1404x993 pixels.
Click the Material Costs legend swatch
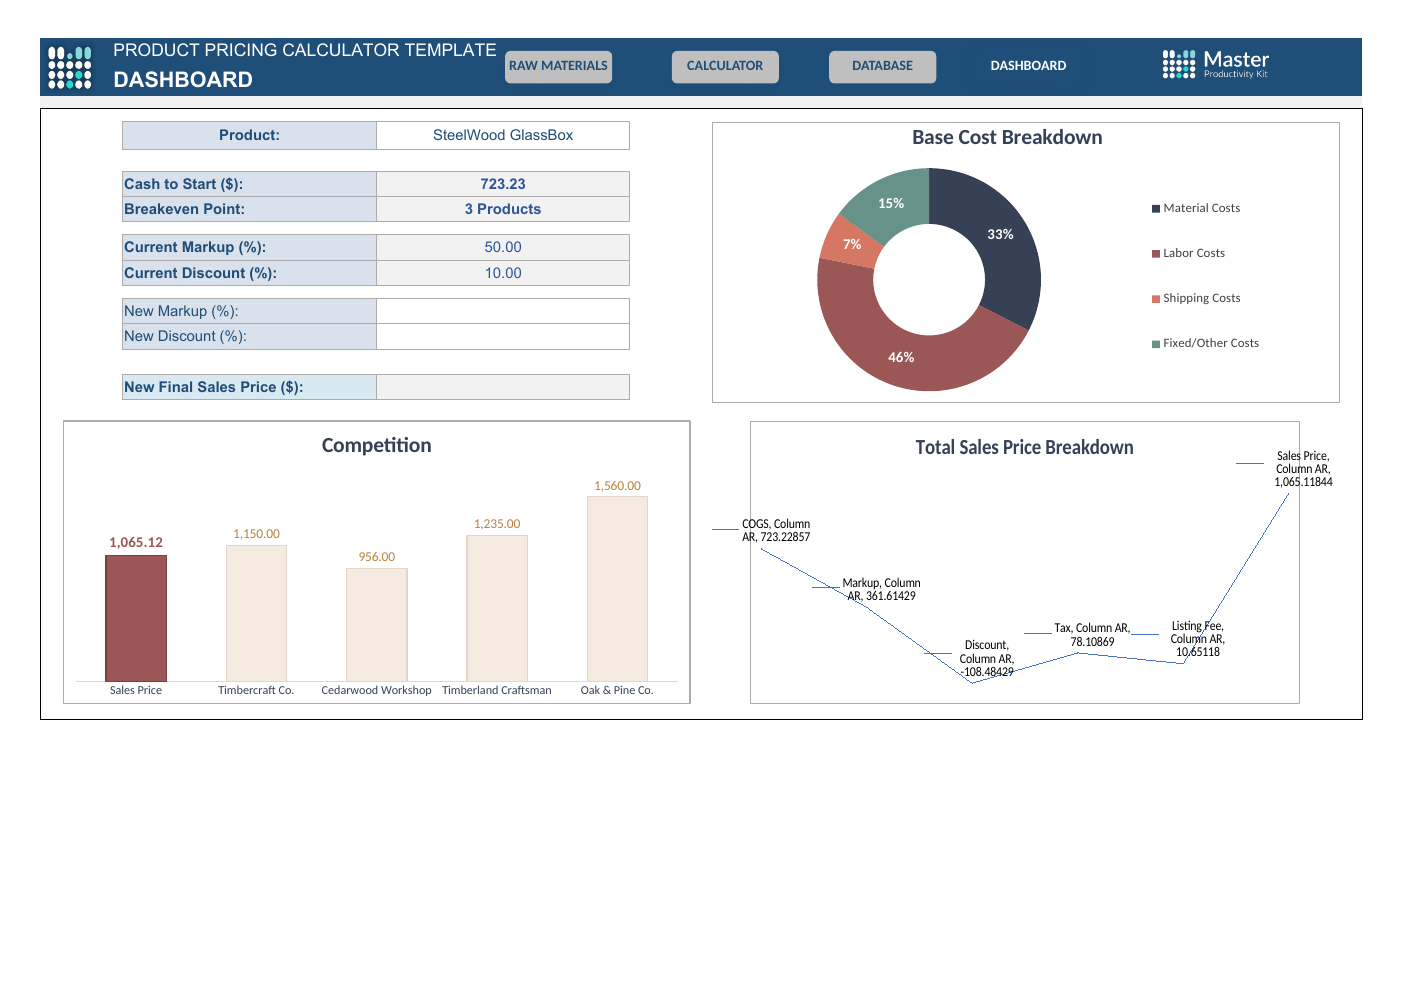(x=1156, y=209)
